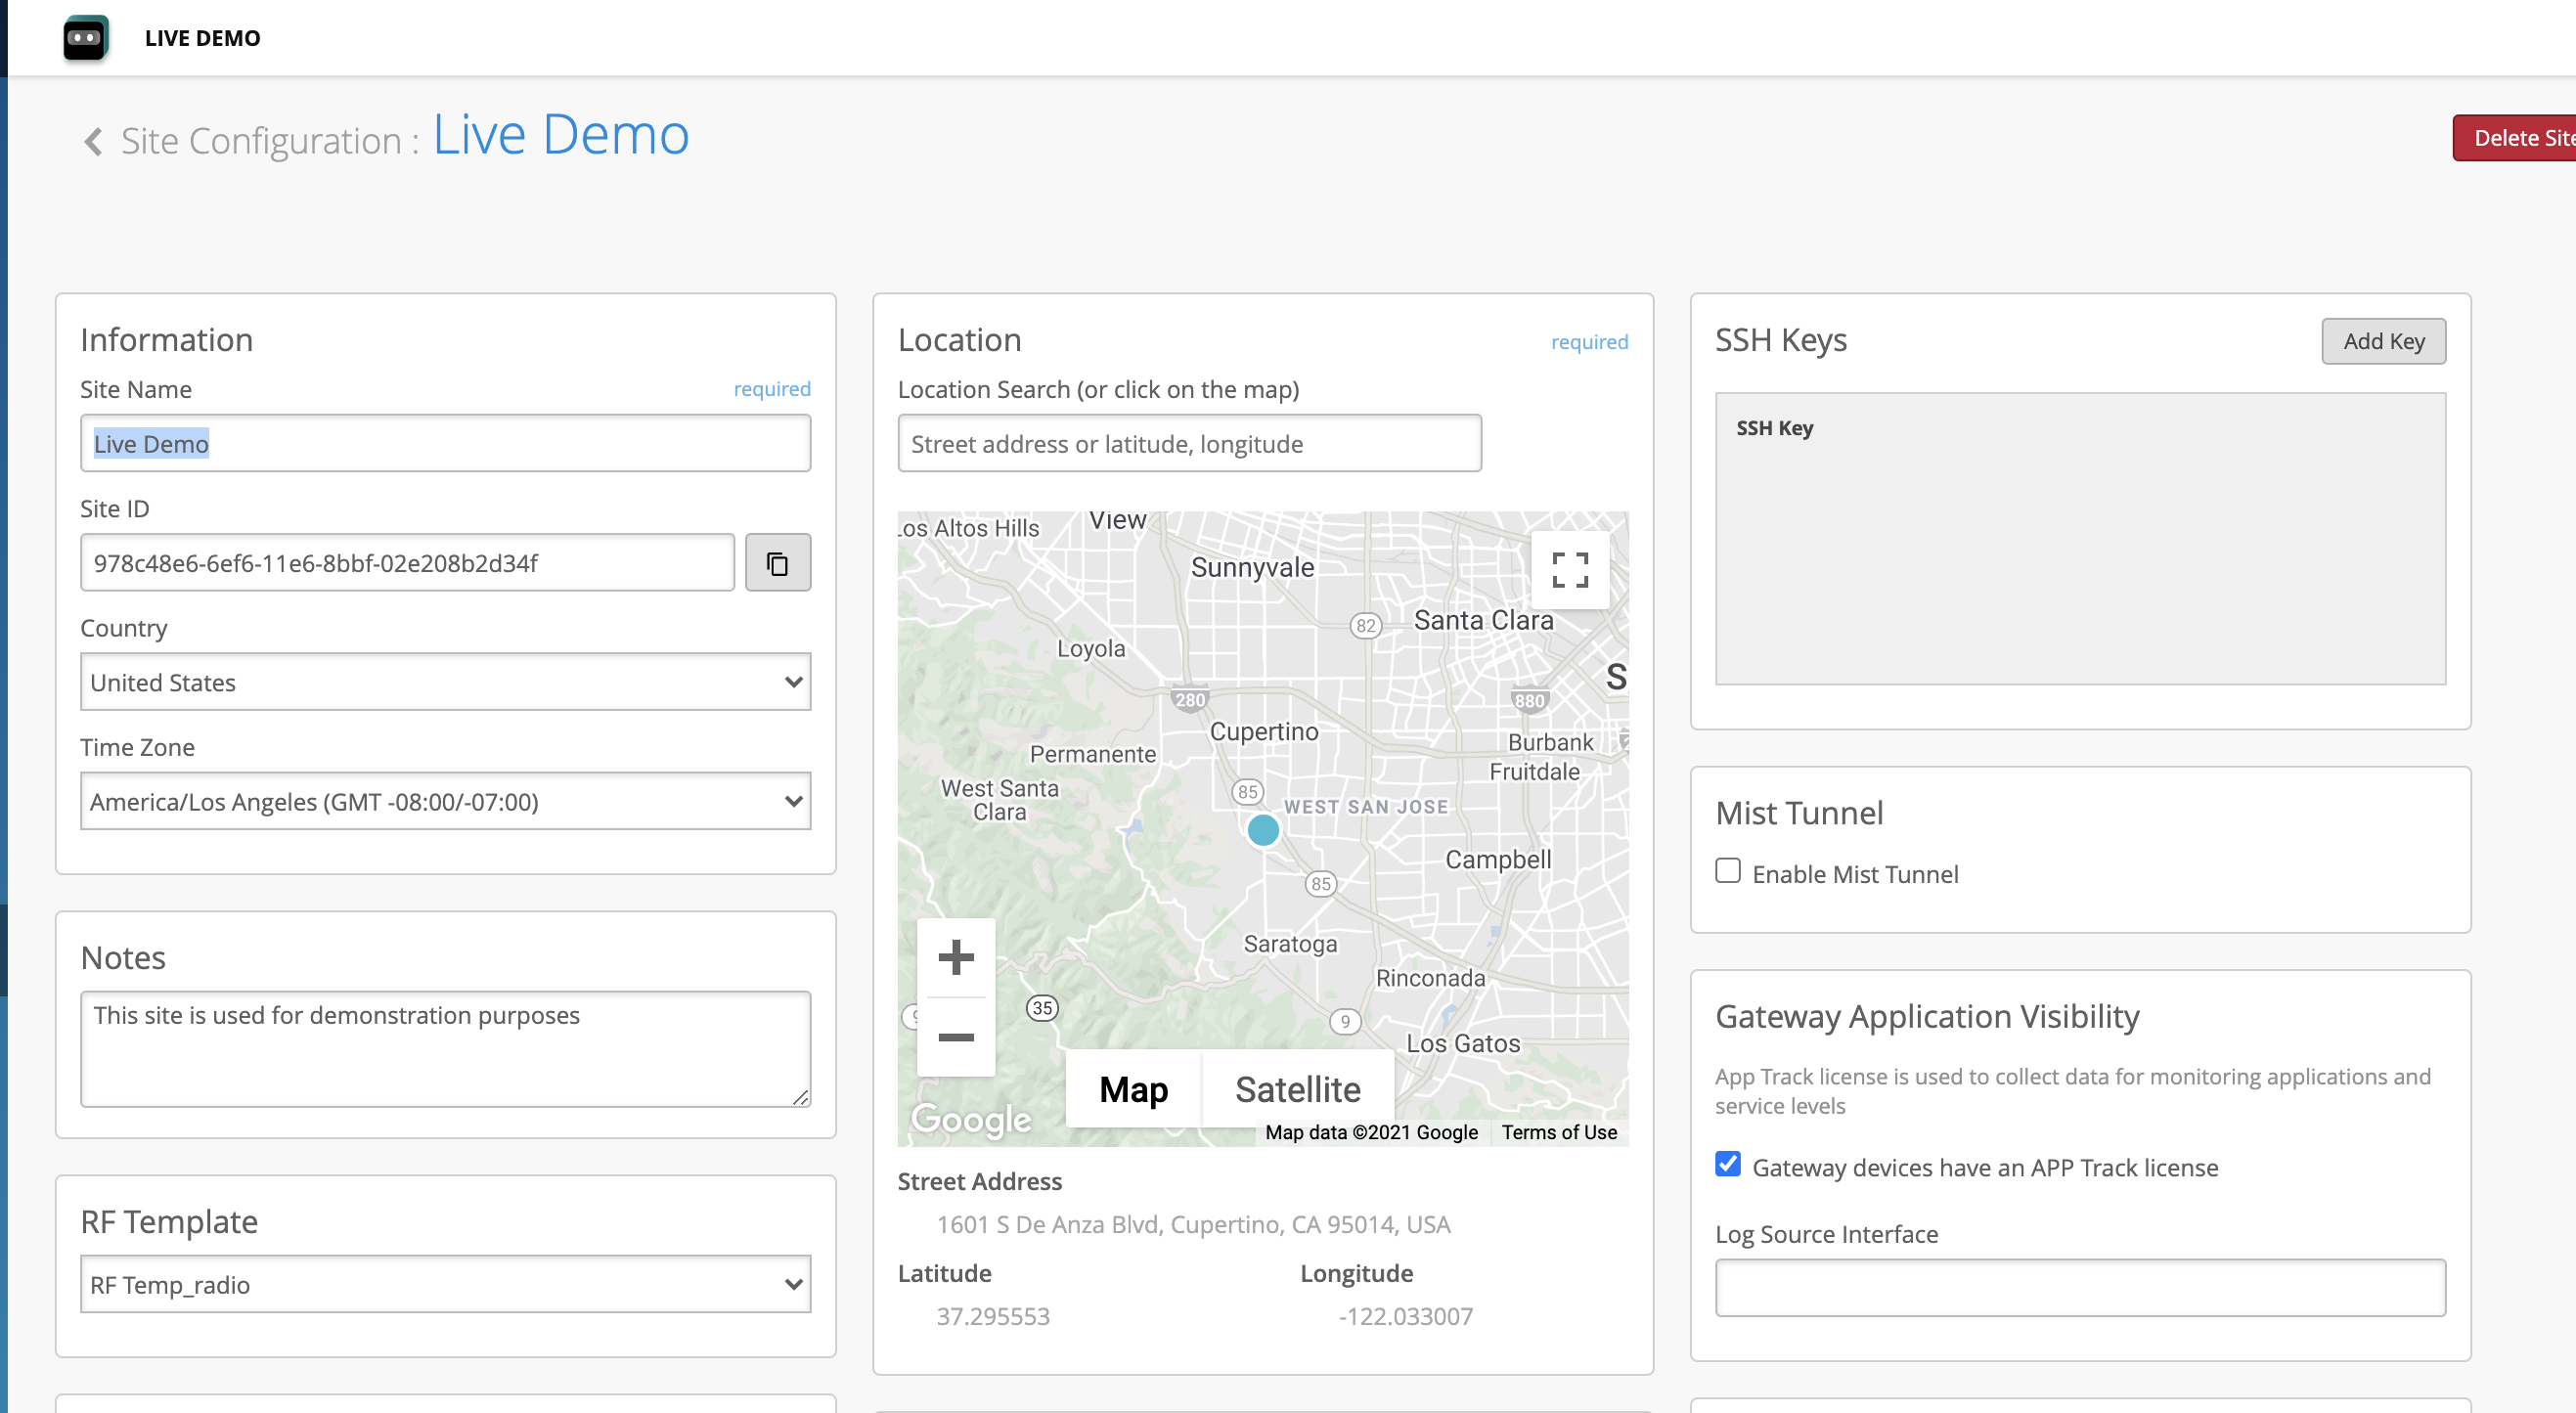This screenshot has height=1413, width=2576.
Task: Open the RF Template dropdown
Action: [445, 1284]
